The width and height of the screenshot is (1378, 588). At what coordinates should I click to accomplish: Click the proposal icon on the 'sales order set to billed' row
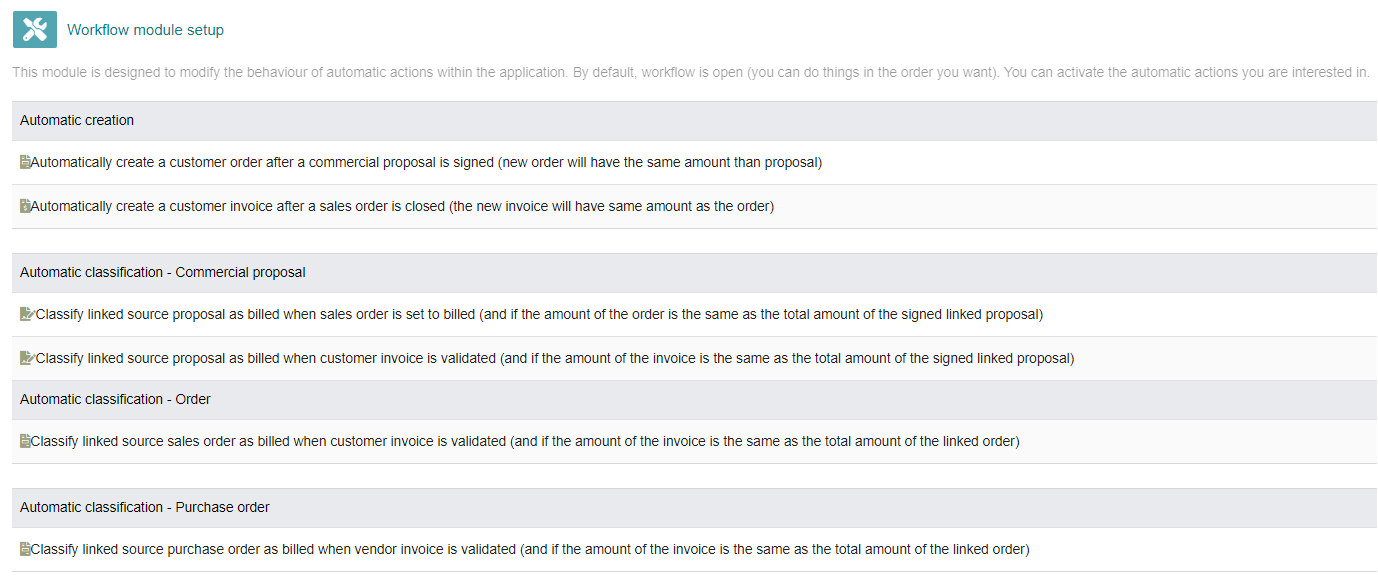[27, 314]
